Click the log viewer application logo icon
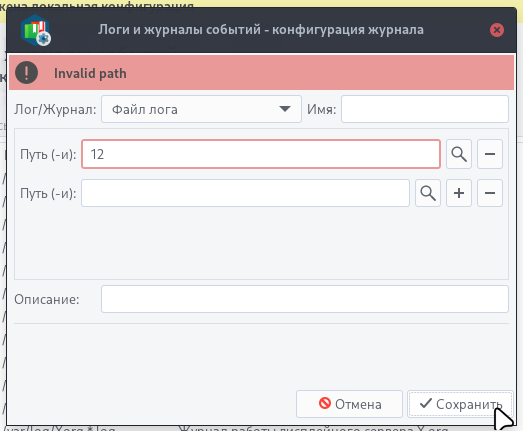The height and width of the screenshot is (431, 523). (36, 30)
